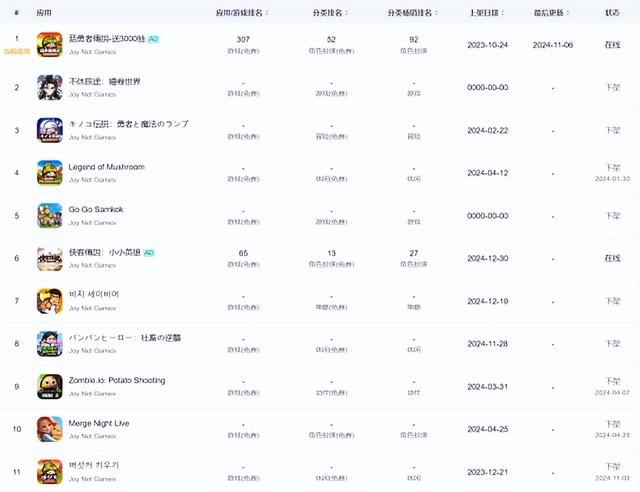Click the first-ranked app's icon
The height and width of the screenshot is (492, 640).
click(49, 44)
